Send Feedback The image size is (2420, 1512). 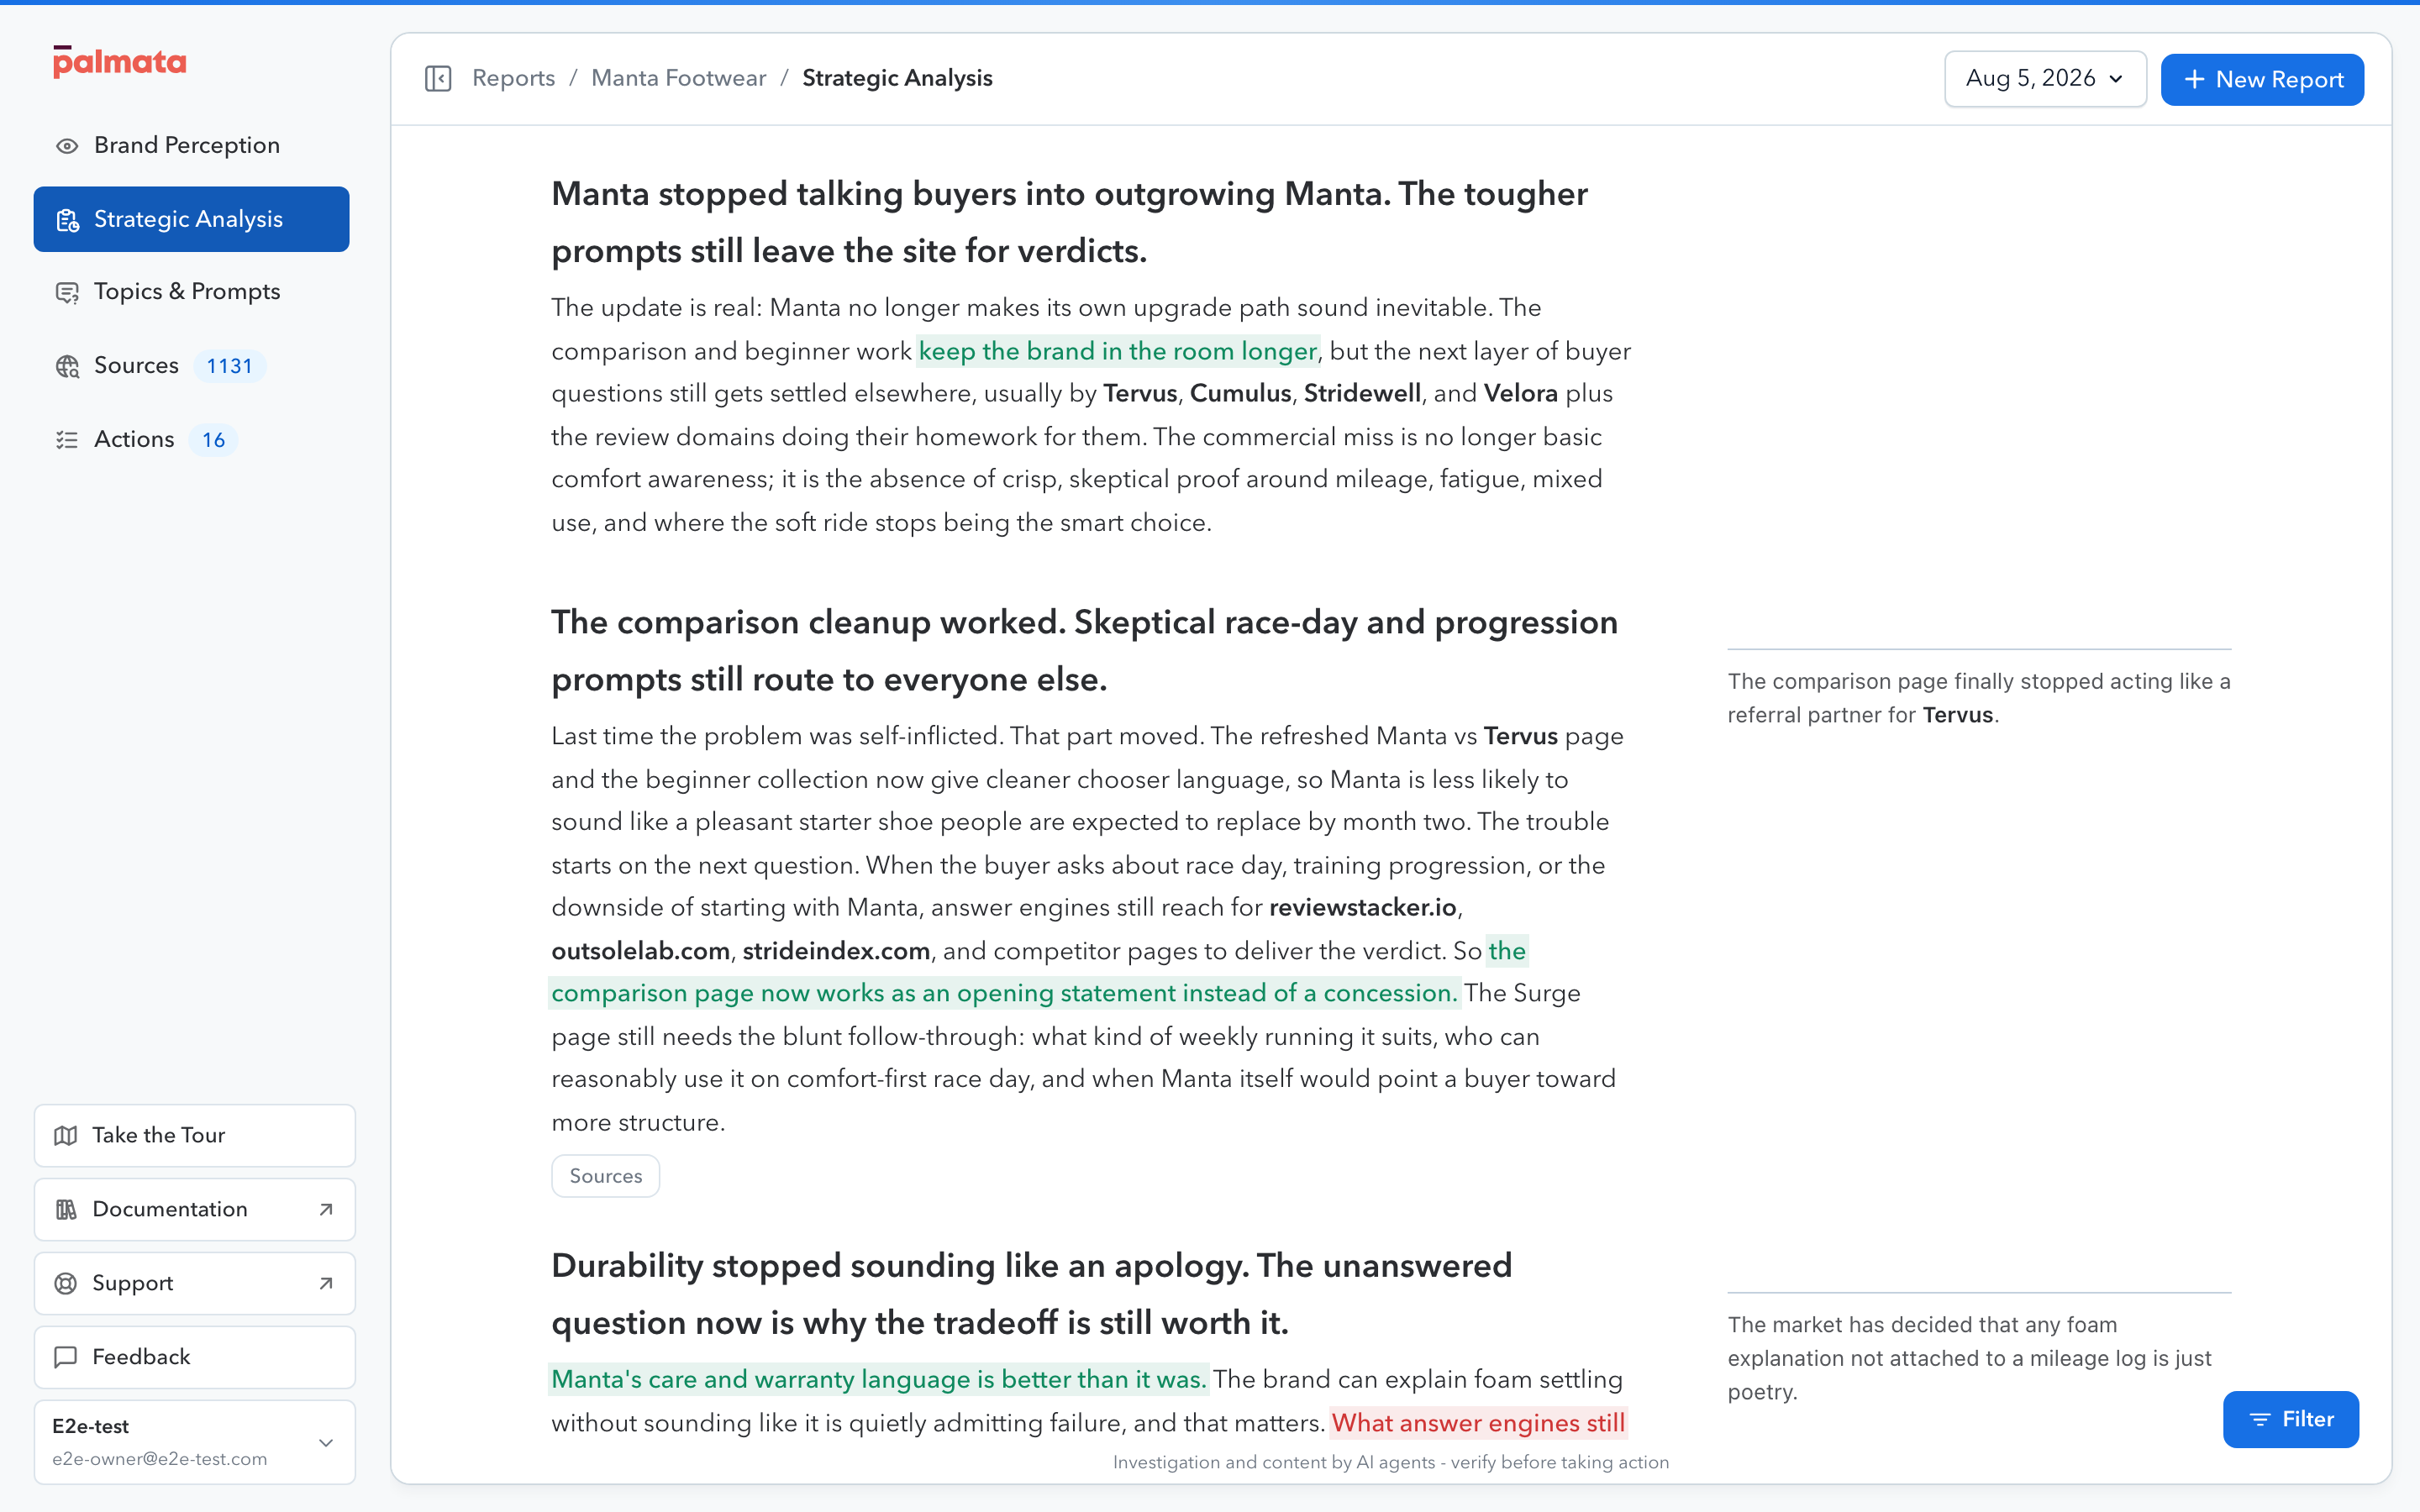[194, 1357]
